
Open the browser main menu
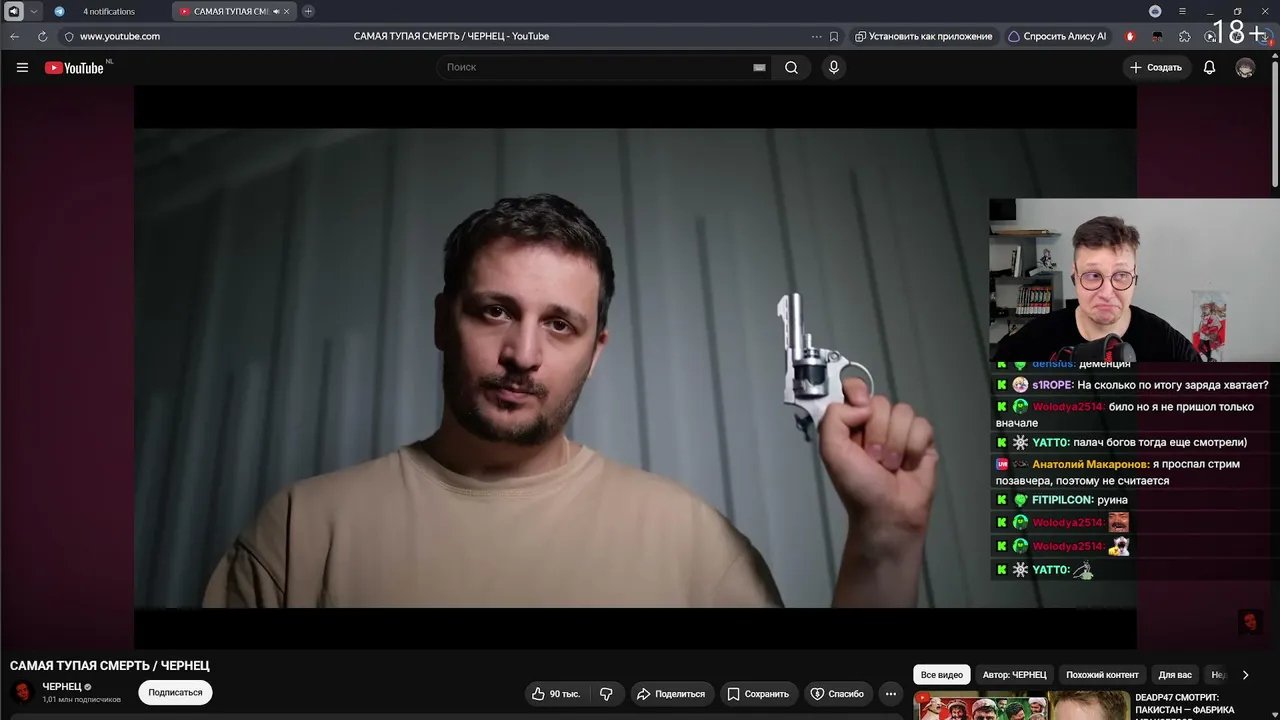coord(1182,11)
